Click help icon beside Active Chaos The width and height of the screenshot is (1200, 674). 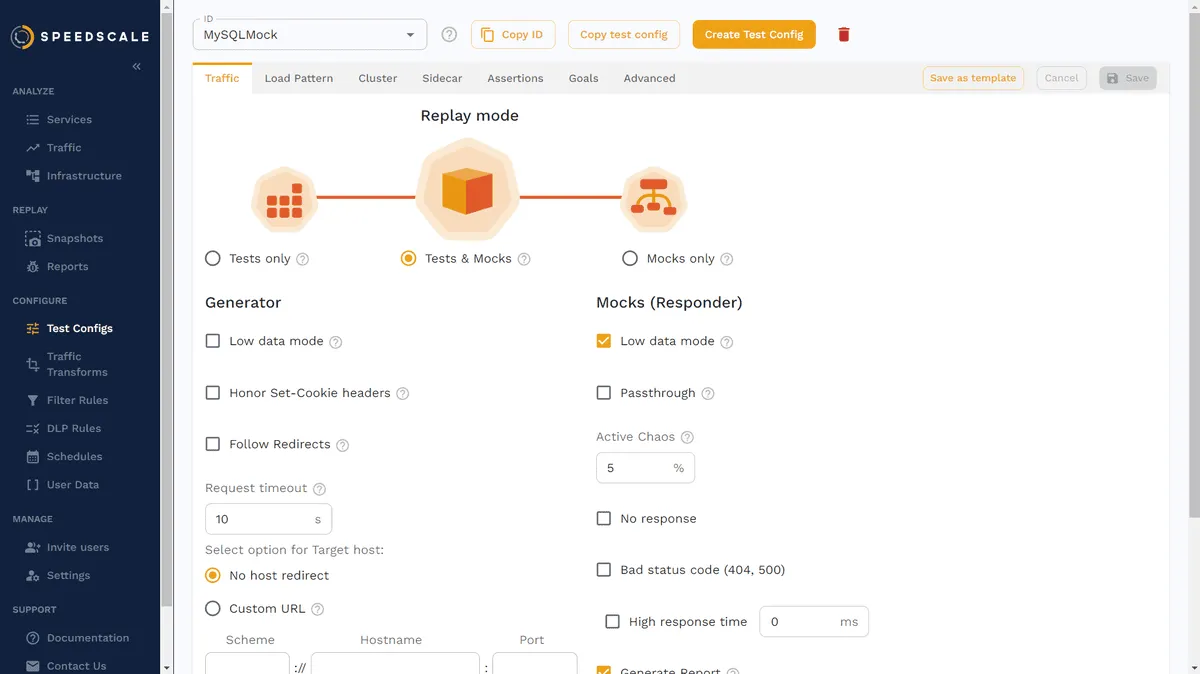point(687,437)
